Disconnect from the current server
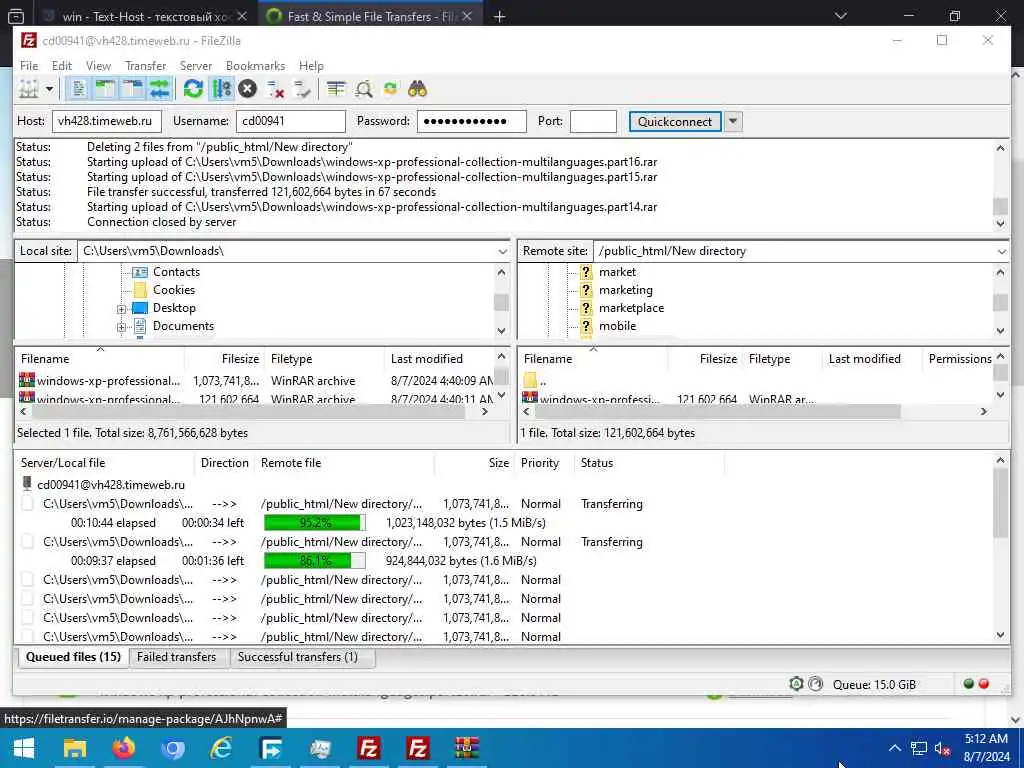 pyautogui.click(x=276, y=89)
